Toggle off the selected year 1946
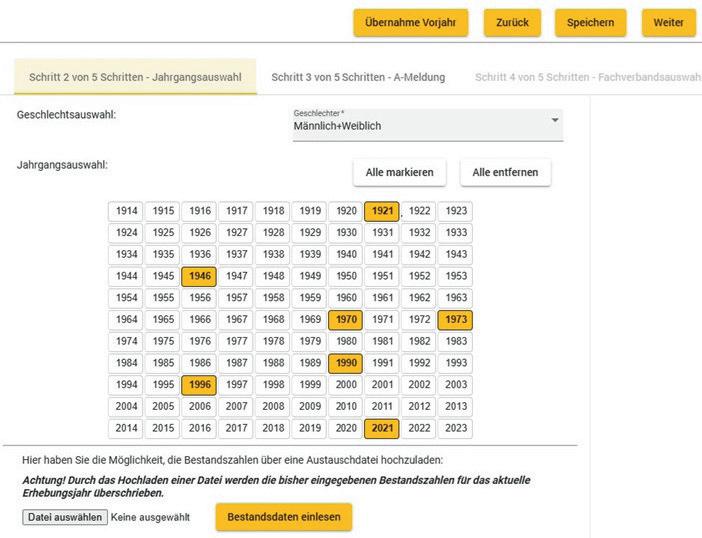The width and height of the screenshot is (702, 538). point(199,276)
